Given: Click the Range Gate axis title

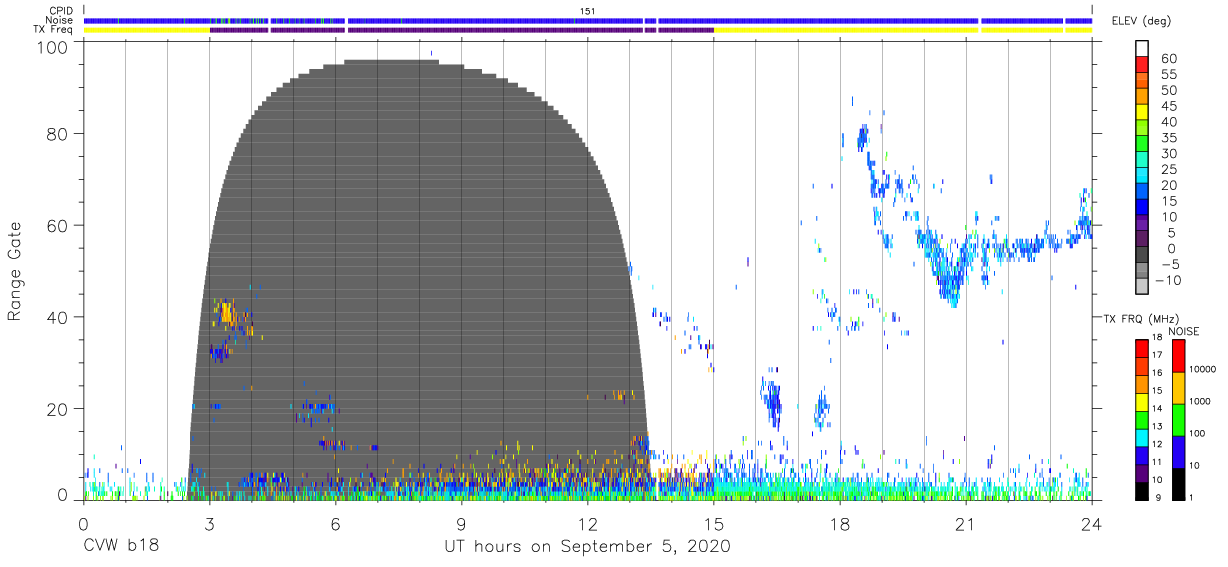Looking at the screenshot, I should point(15,272).
